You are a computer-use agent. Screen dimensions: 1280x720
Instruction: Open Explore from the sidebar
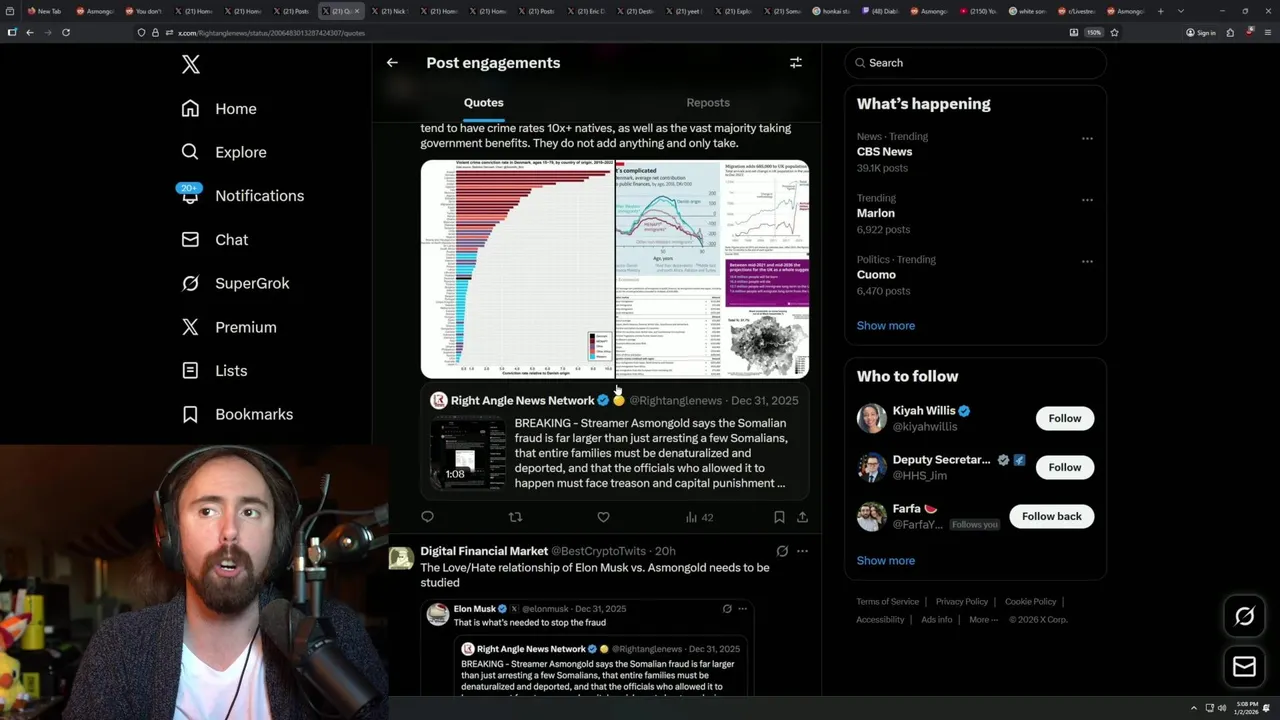click(224, 152)
